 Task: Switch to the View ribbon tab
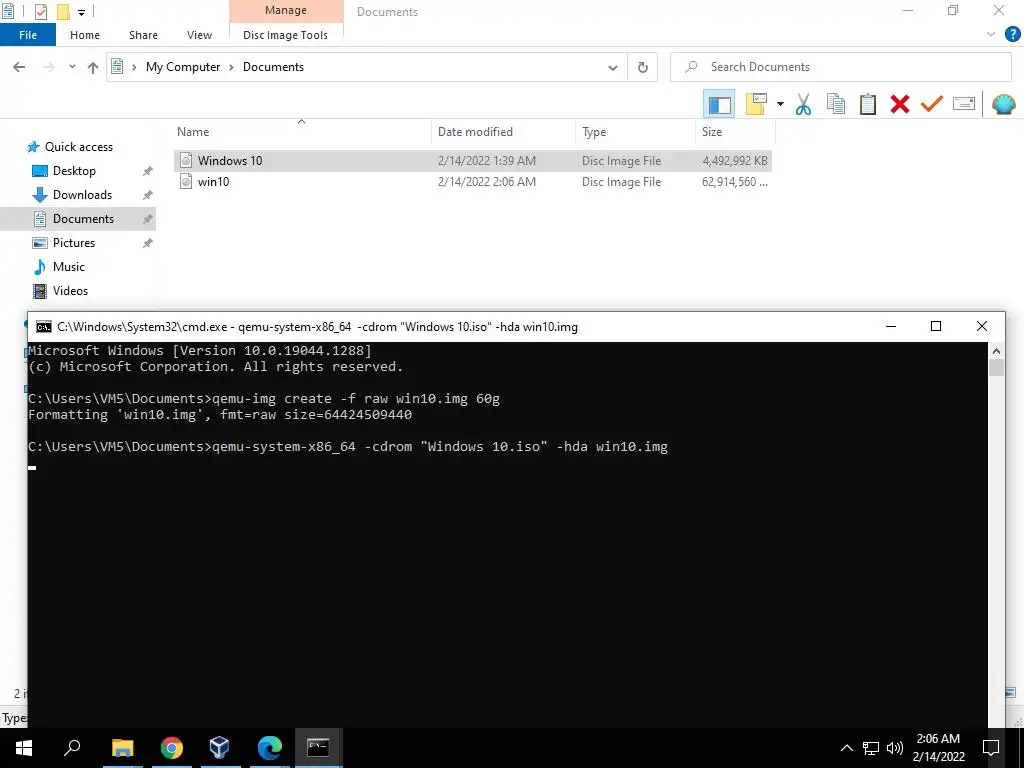click(199, 35)
